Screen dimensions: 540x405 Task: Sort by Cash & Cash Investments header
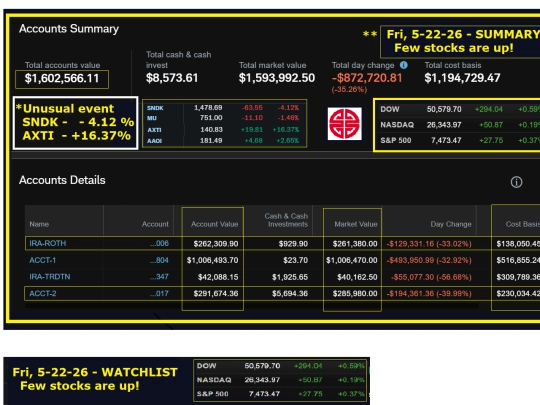[286, 220]
